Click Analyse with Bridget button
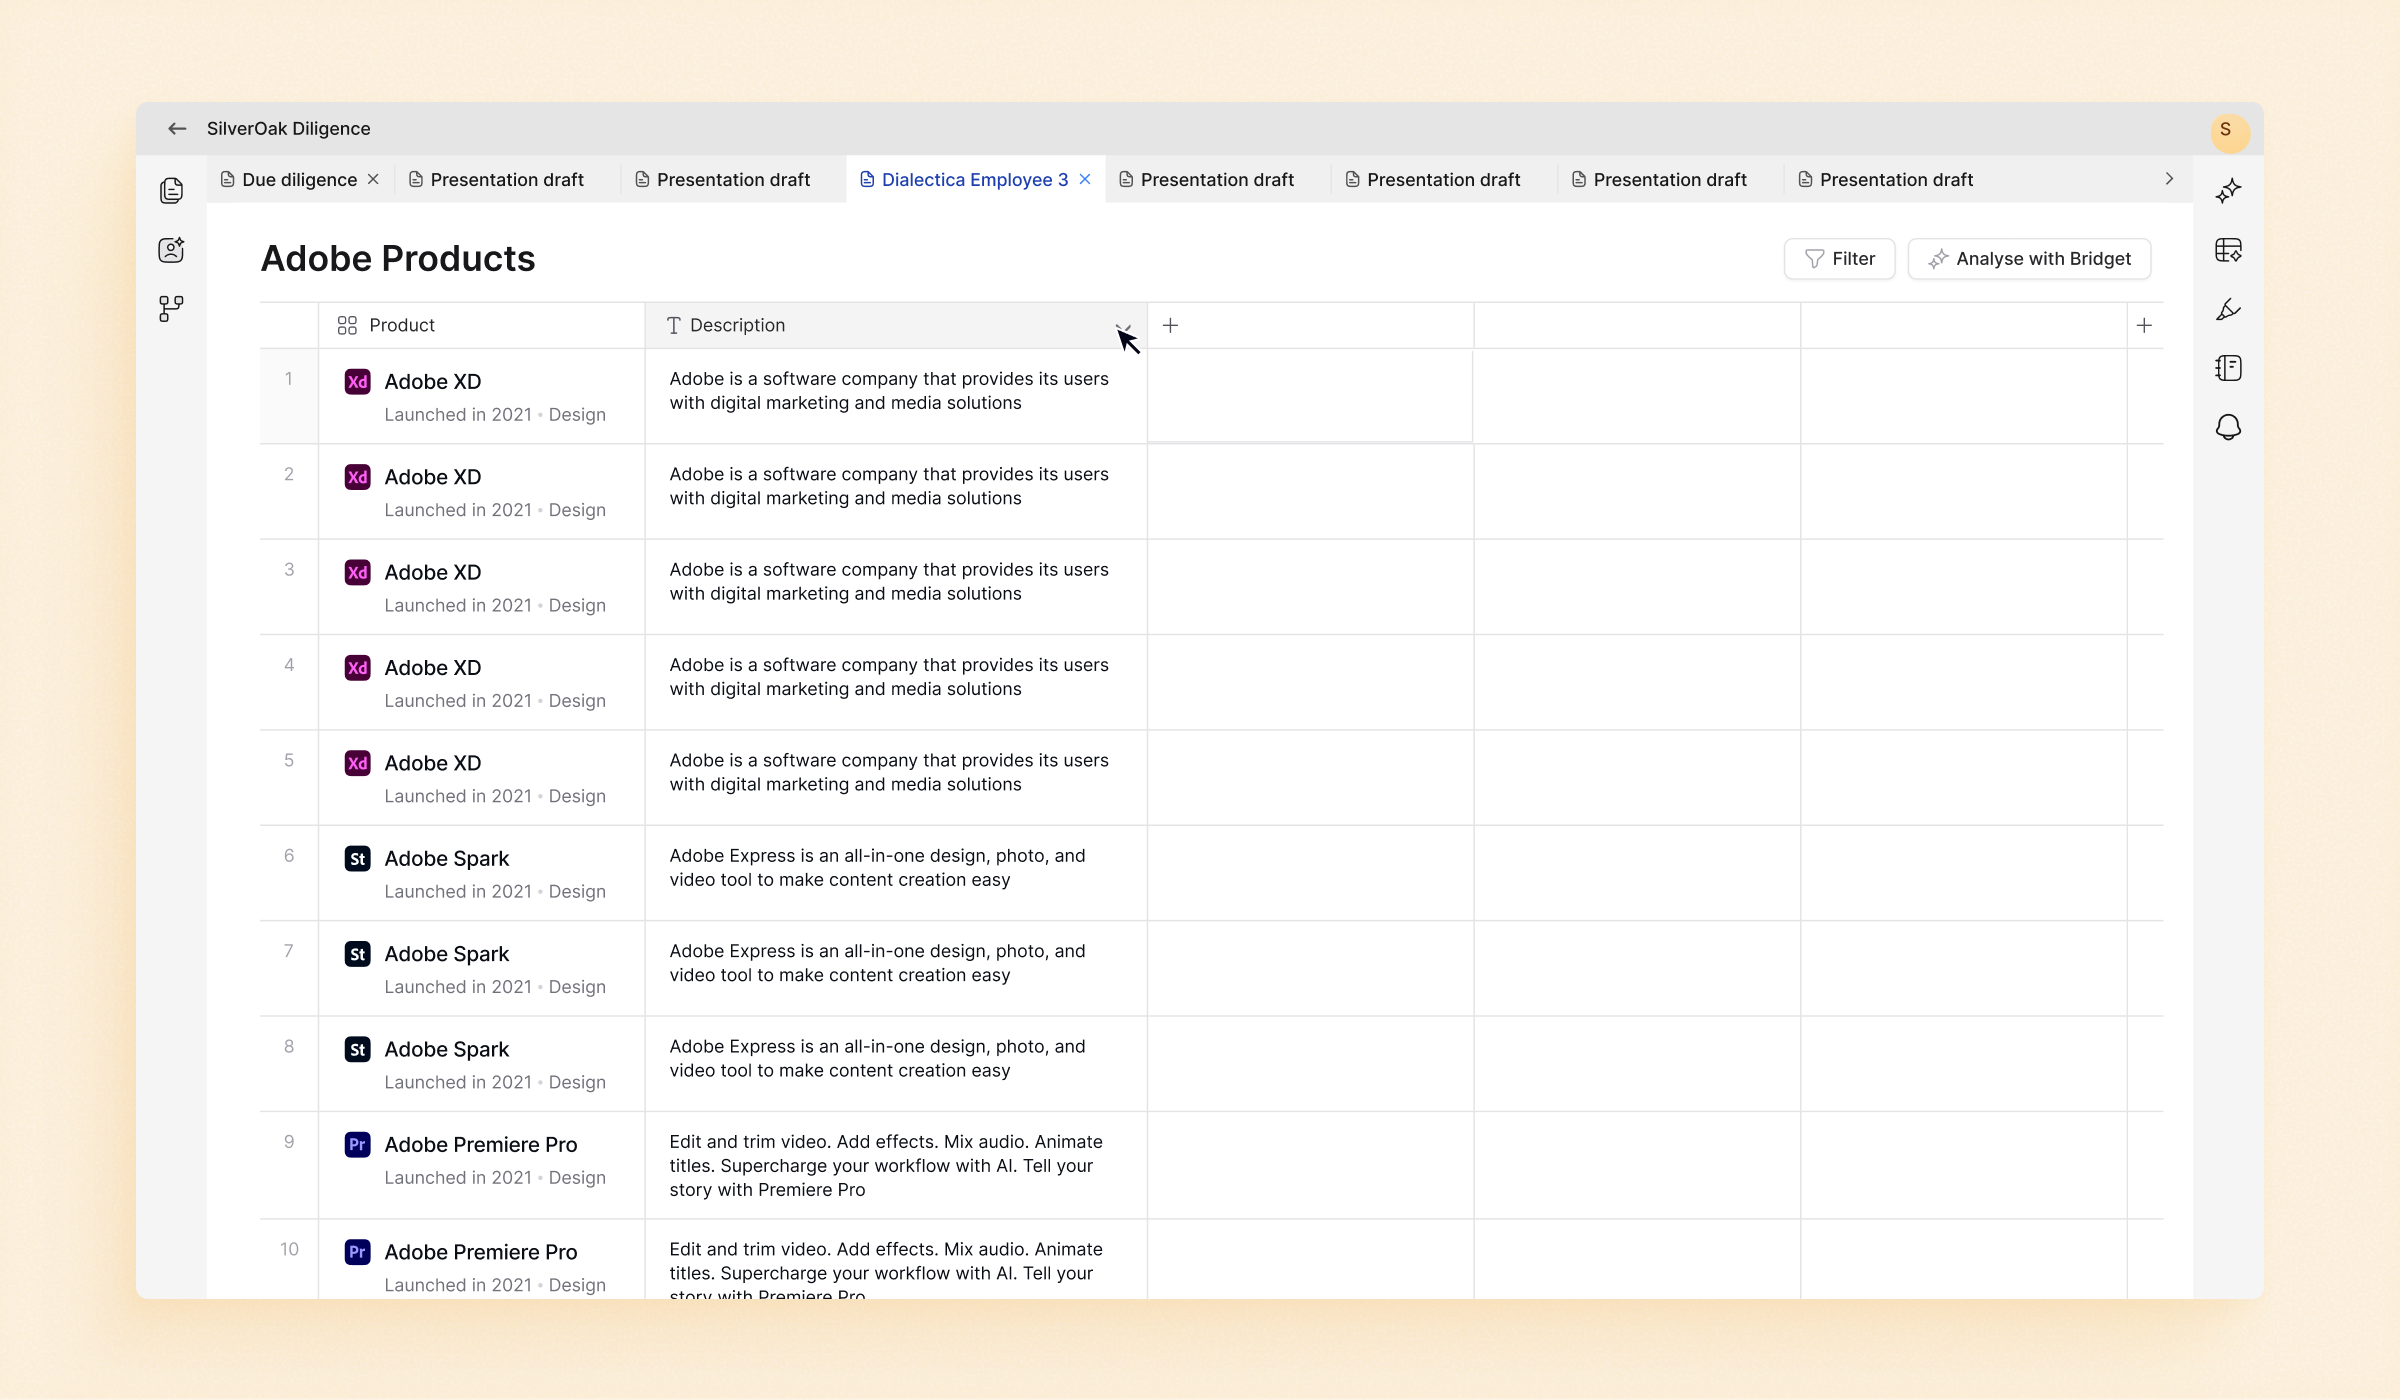 click(2029, 259)
